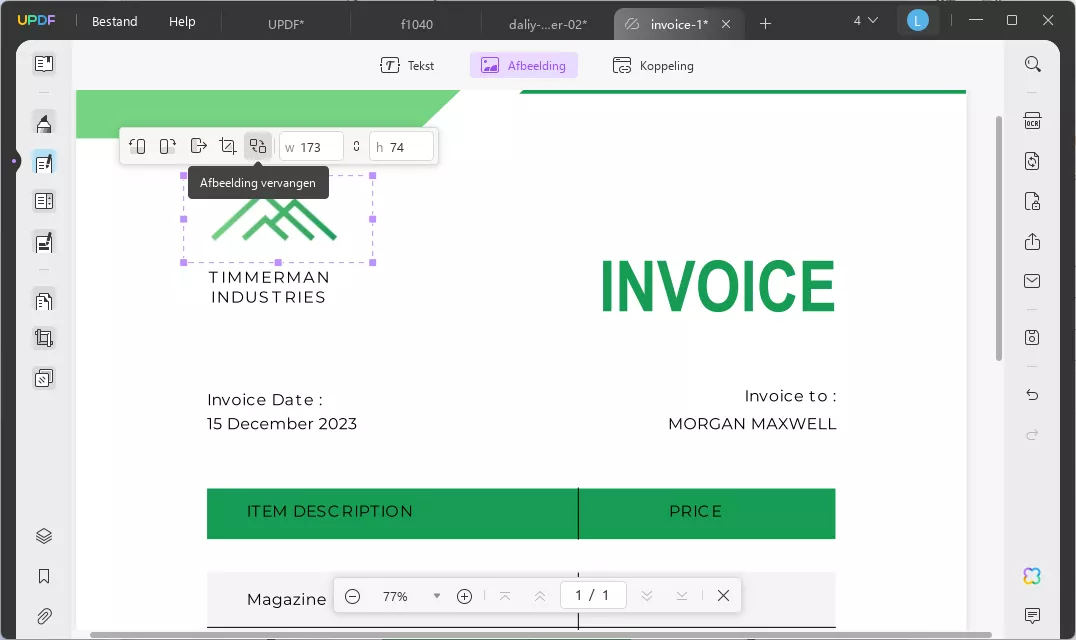Select the Tekst editing mode
The width and height of the screenshot is (1076, 640).
click(x=407, y=66)
